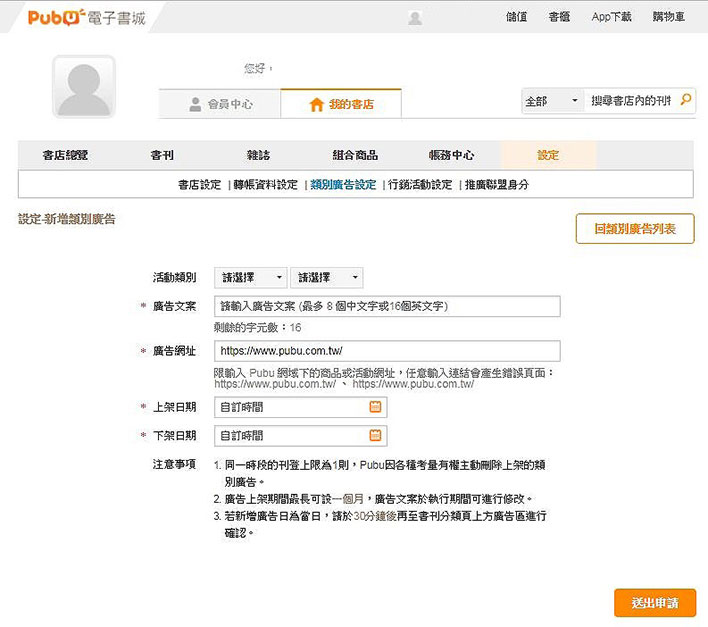Select 書刊 menu item

pyautogui.click(x=162, y=155)
